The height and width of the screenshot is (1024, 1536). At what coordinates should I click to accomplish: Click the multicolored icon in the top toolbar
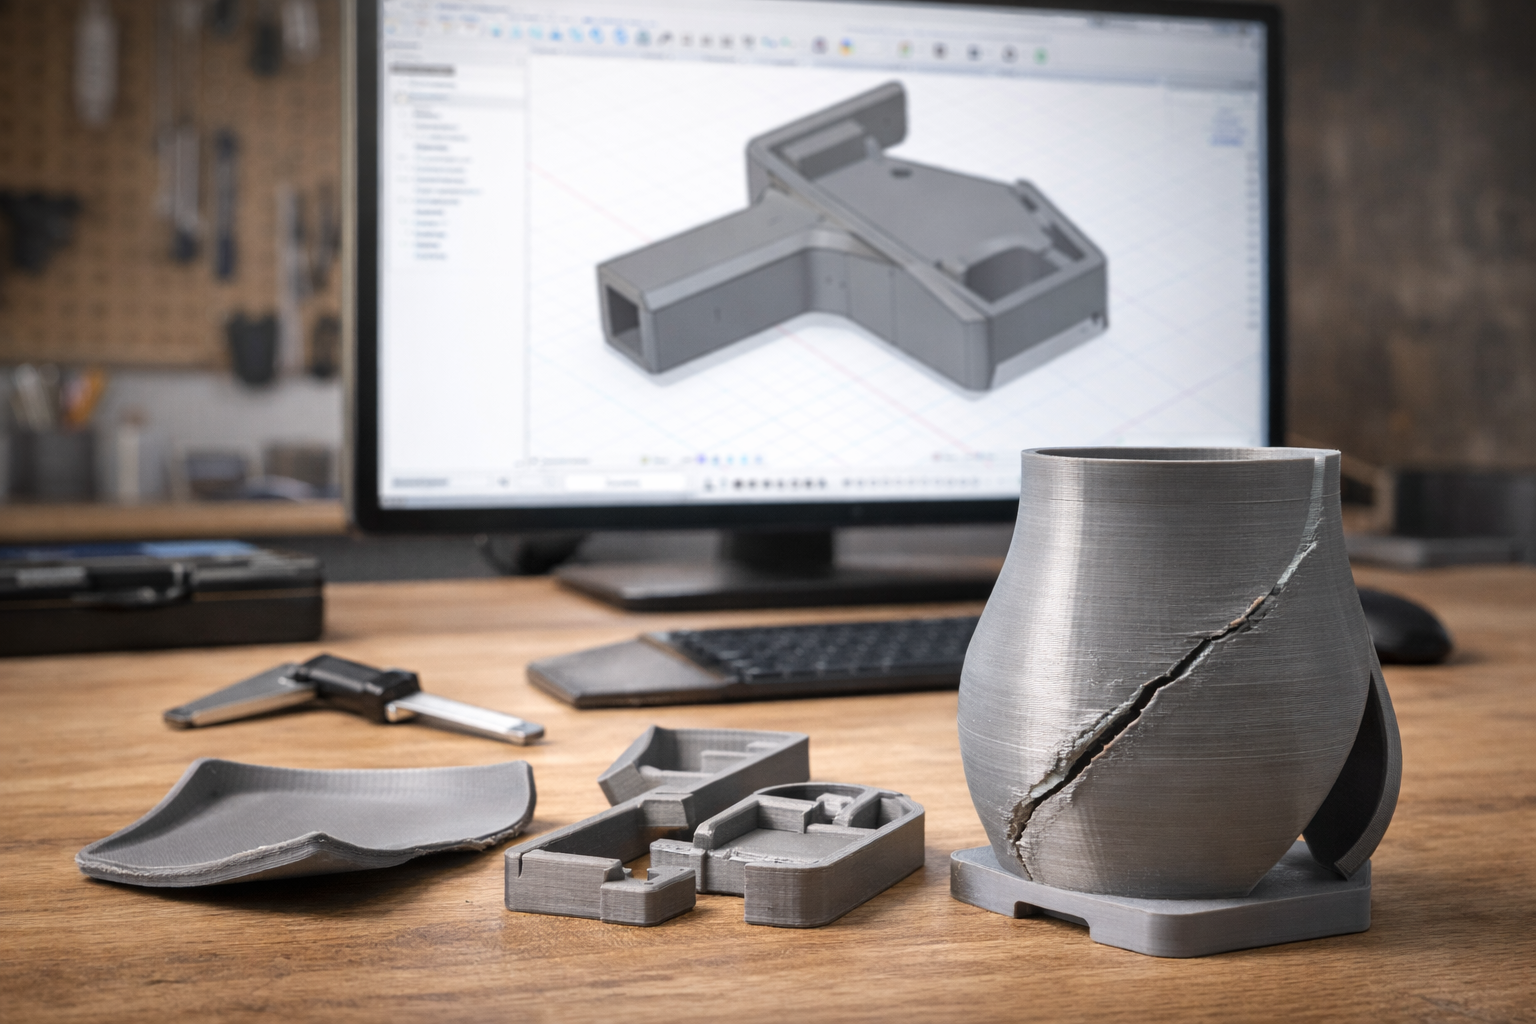[x=847, y=47]
